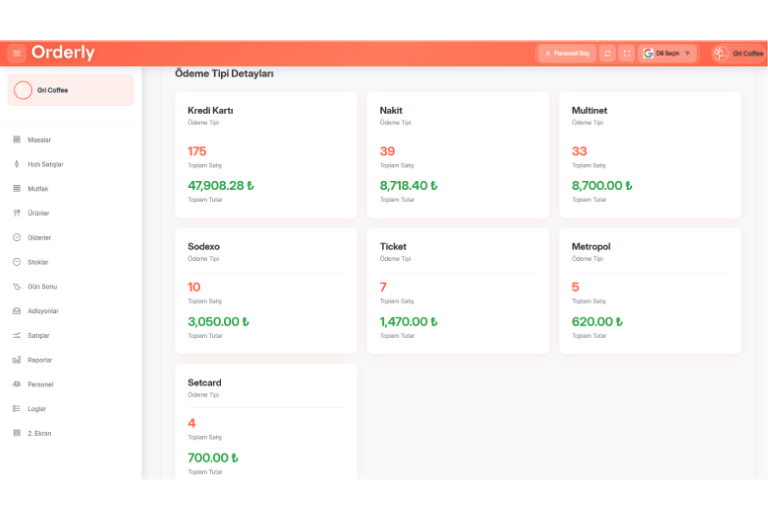Open the Personel Seç selector

click(x=567, y=53)
